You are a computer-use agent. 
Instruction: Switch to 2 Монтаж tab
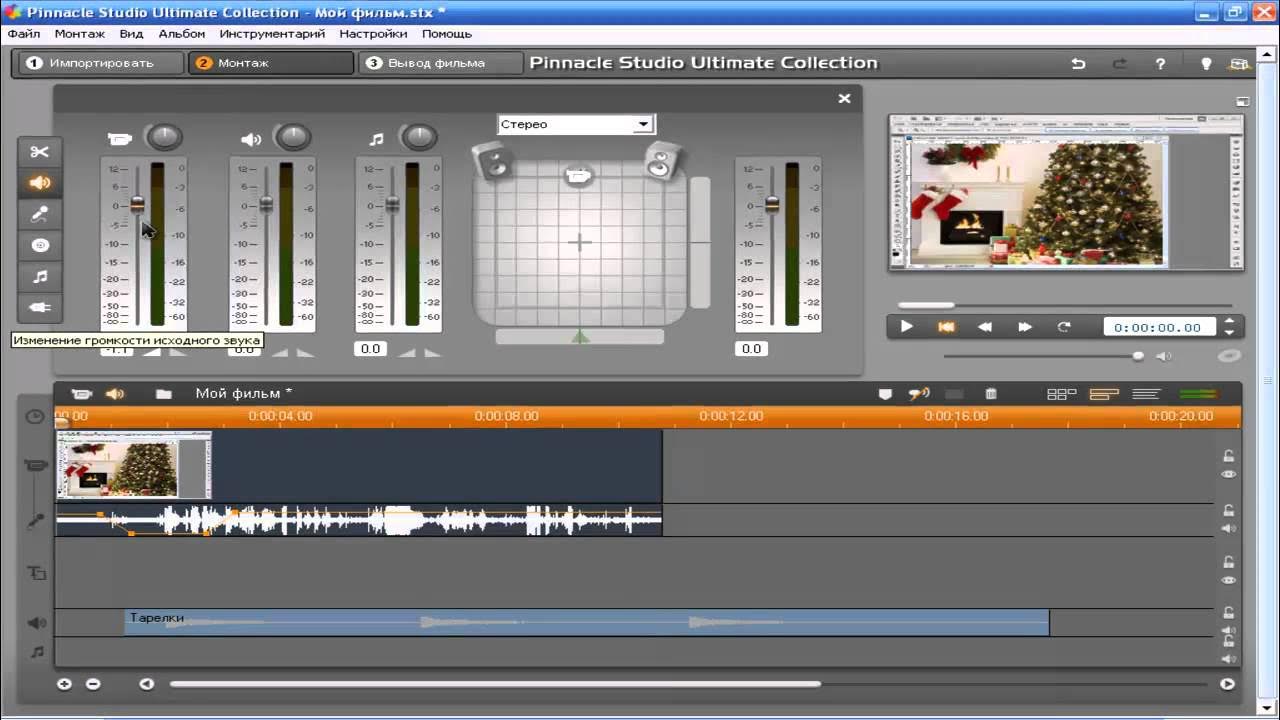(271, 63)
